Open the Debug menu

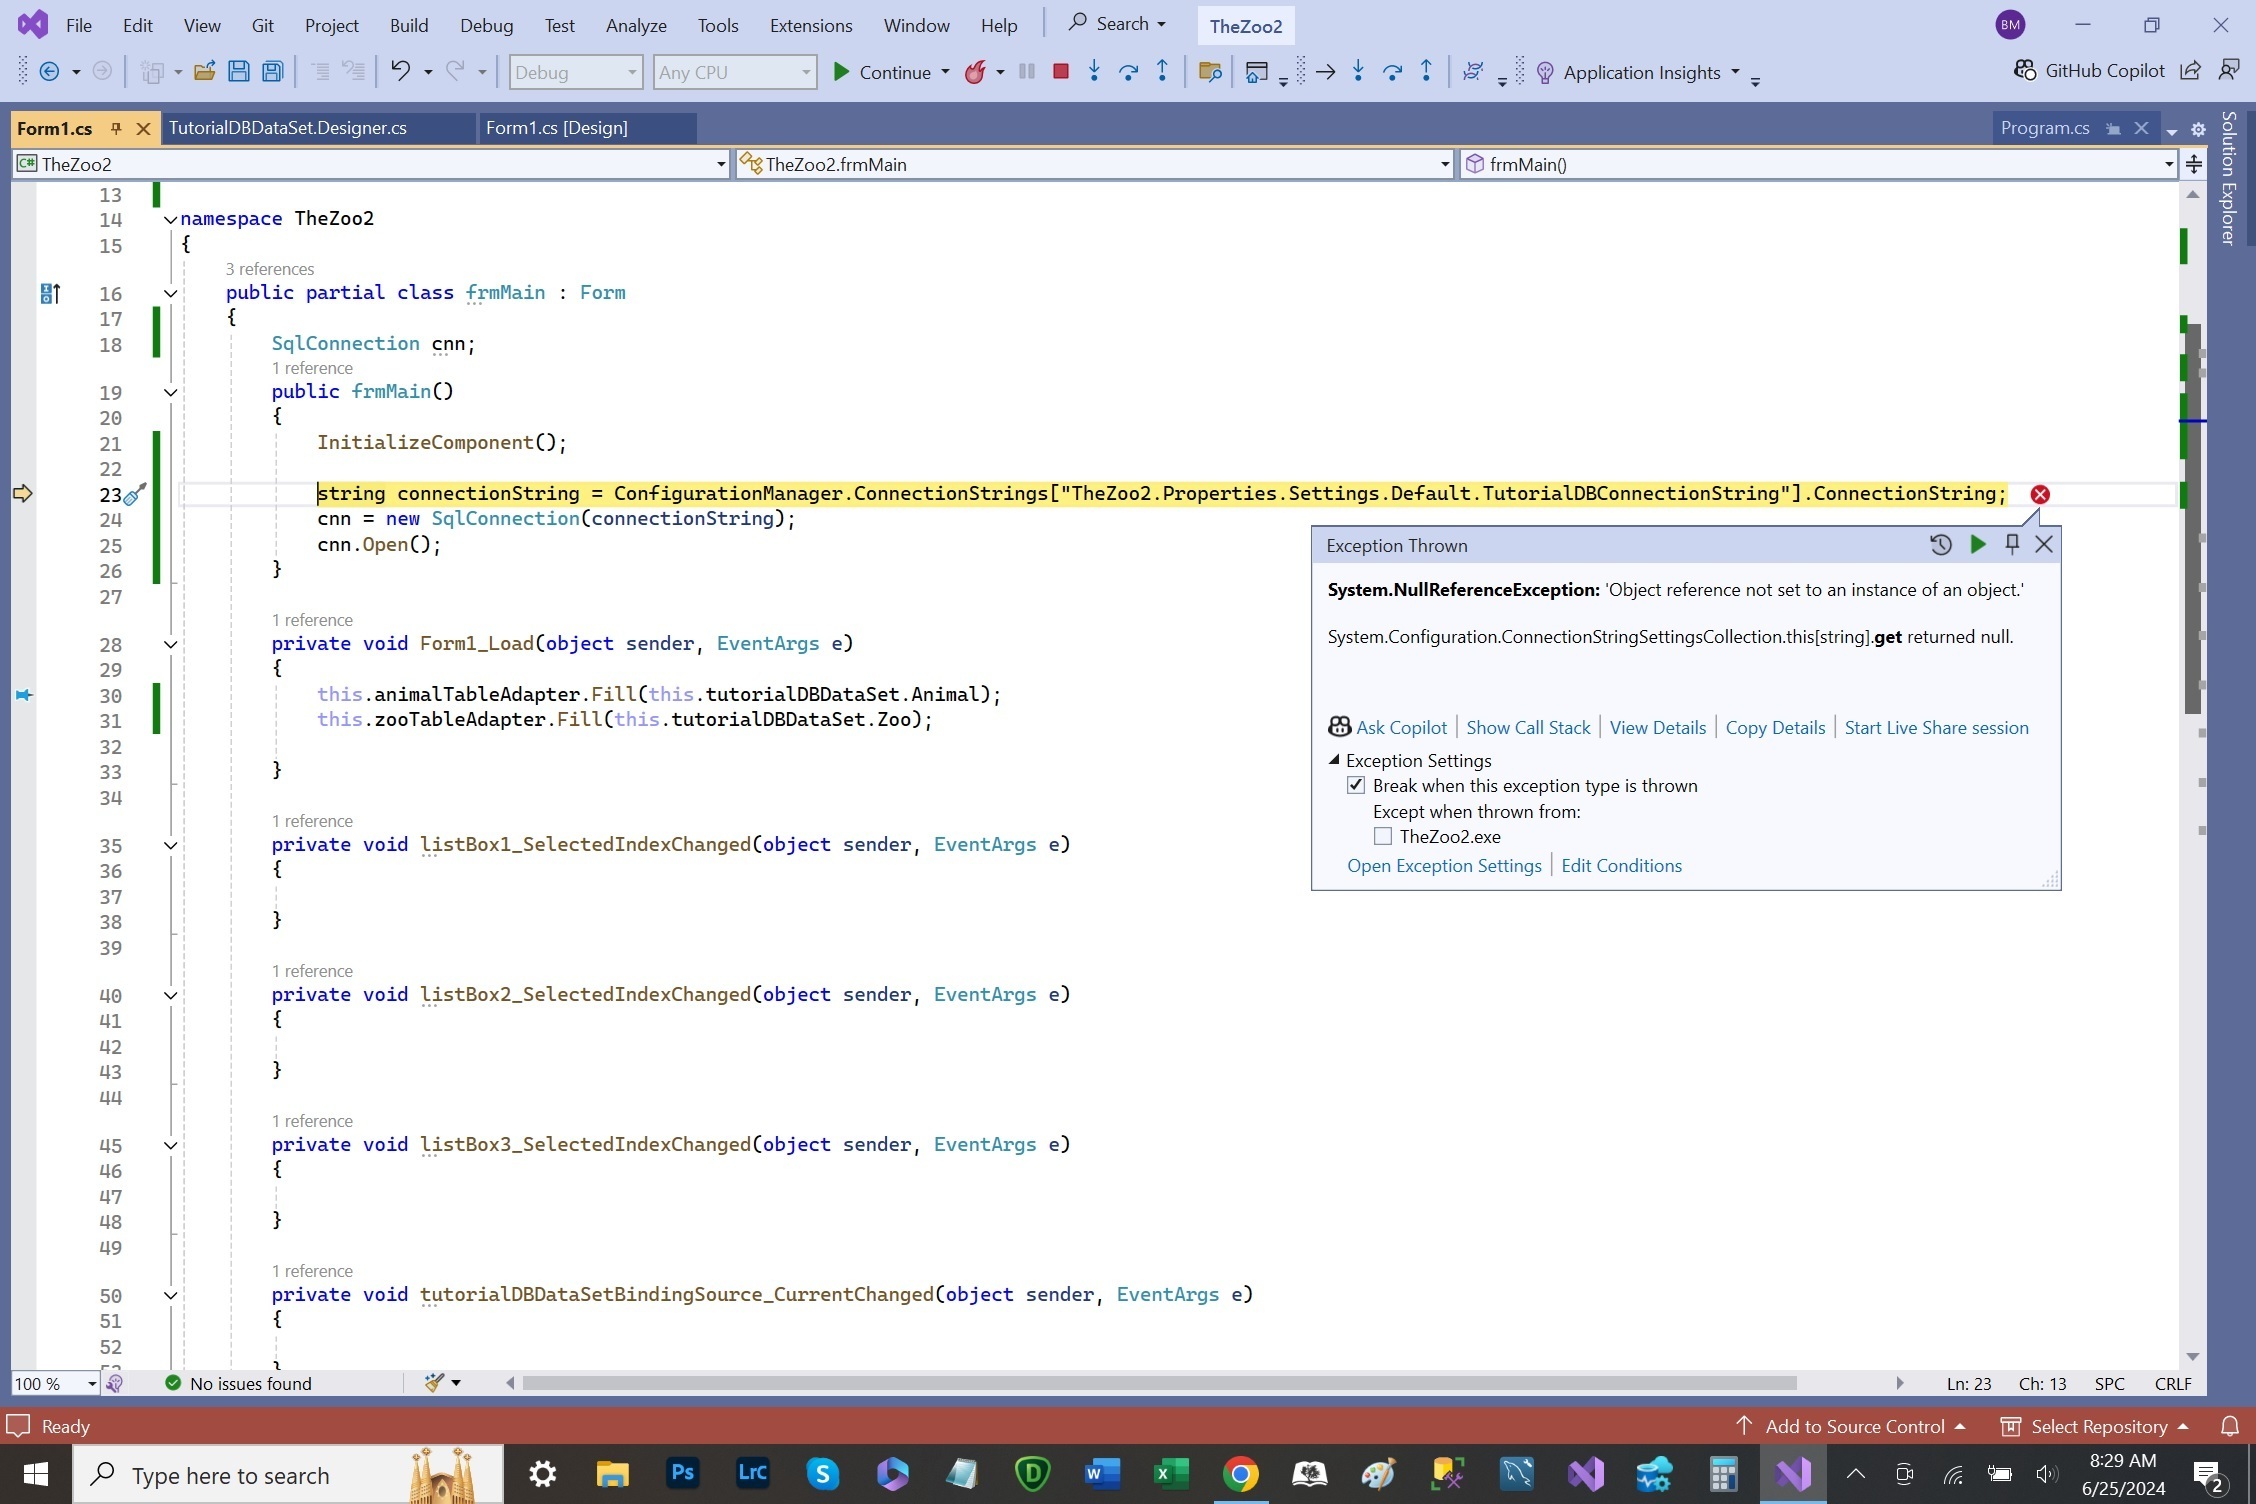pyautogui.click(x=486, y=25)
